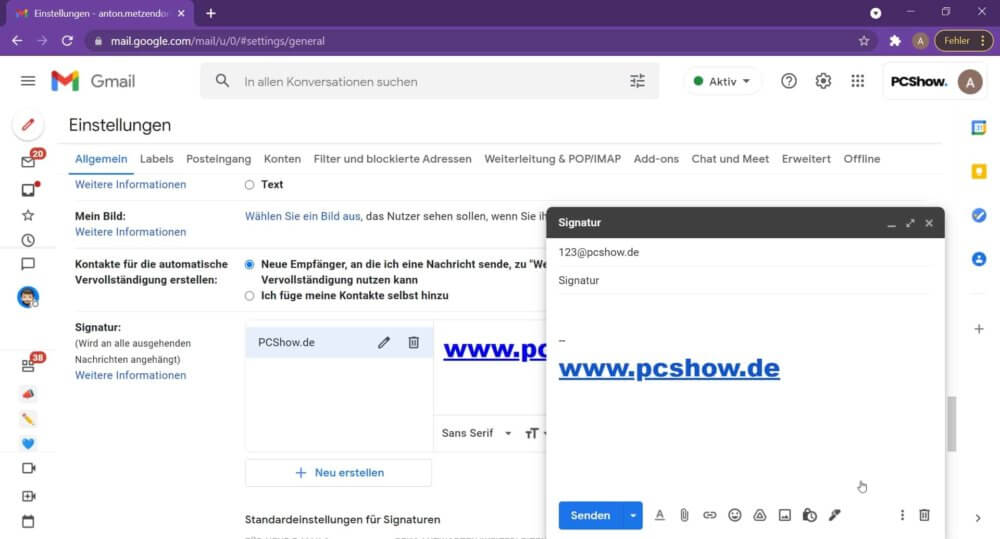Screen dimensions: 1000x539
Task: Open Google Keep side panel icon
Action: click(979, 172)
